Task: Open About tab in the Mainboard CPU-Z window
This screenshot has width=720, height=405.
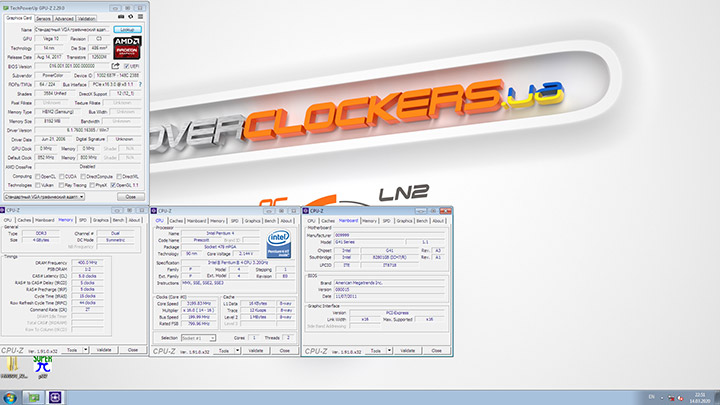Action: [x=438, y=221]
